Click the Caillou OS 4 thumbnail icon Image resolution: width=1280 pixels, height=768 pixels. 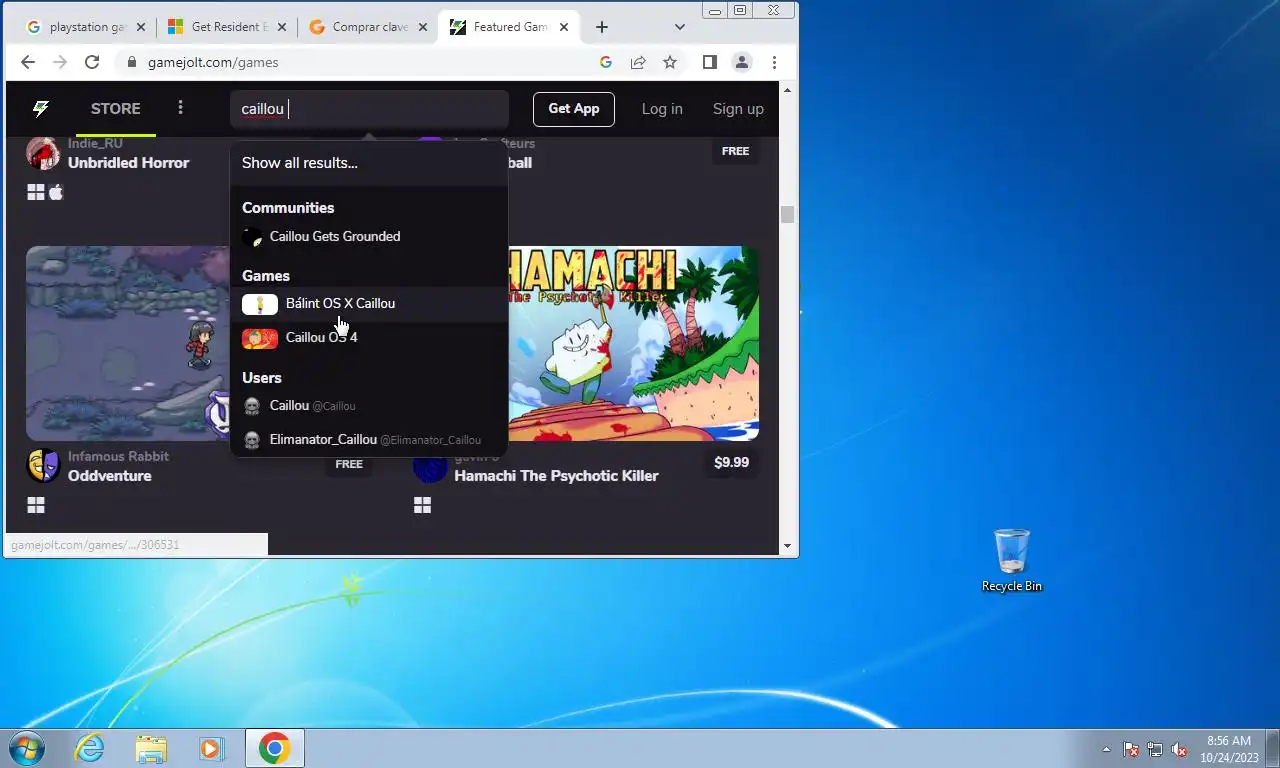pos(260,338)
